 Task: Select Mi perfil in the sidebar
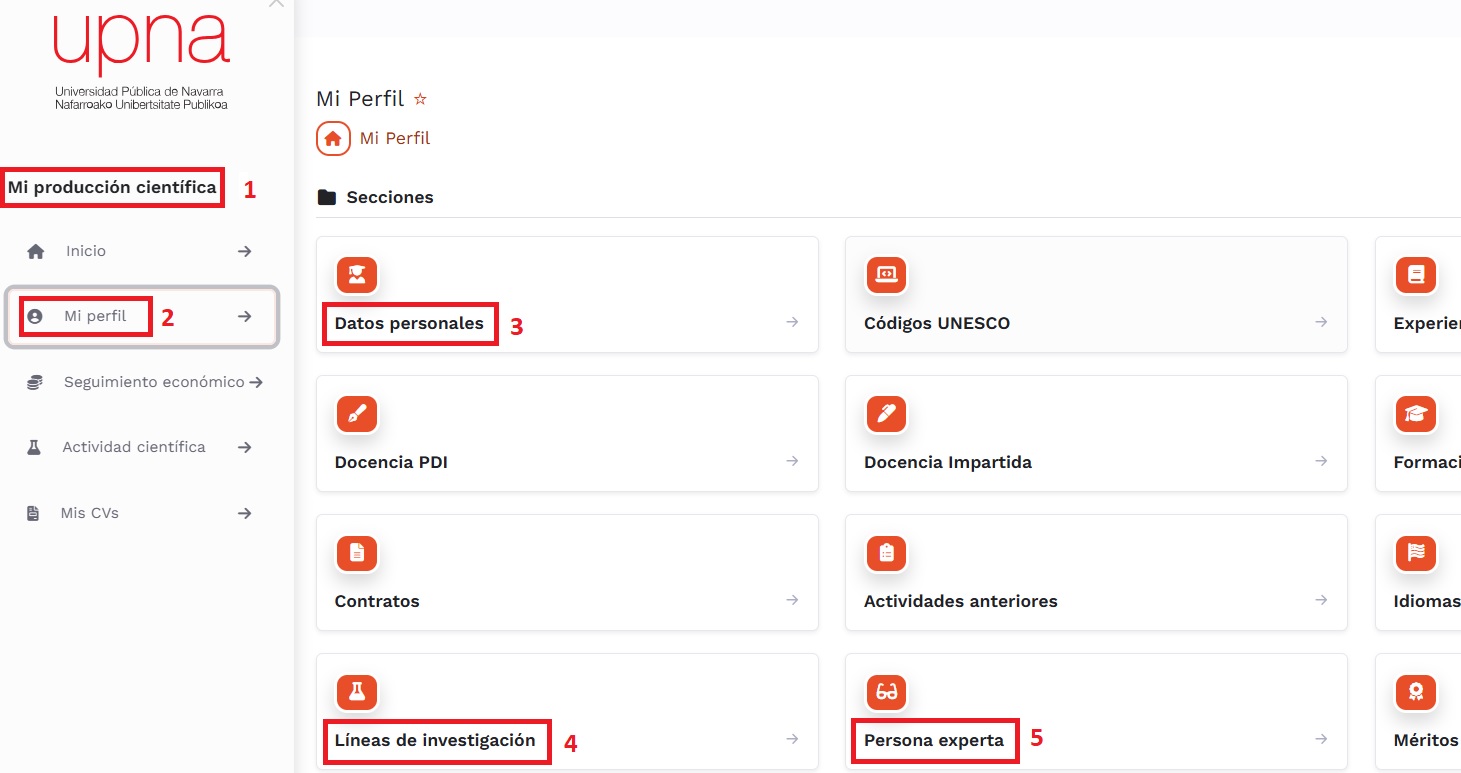pos(95,316)
